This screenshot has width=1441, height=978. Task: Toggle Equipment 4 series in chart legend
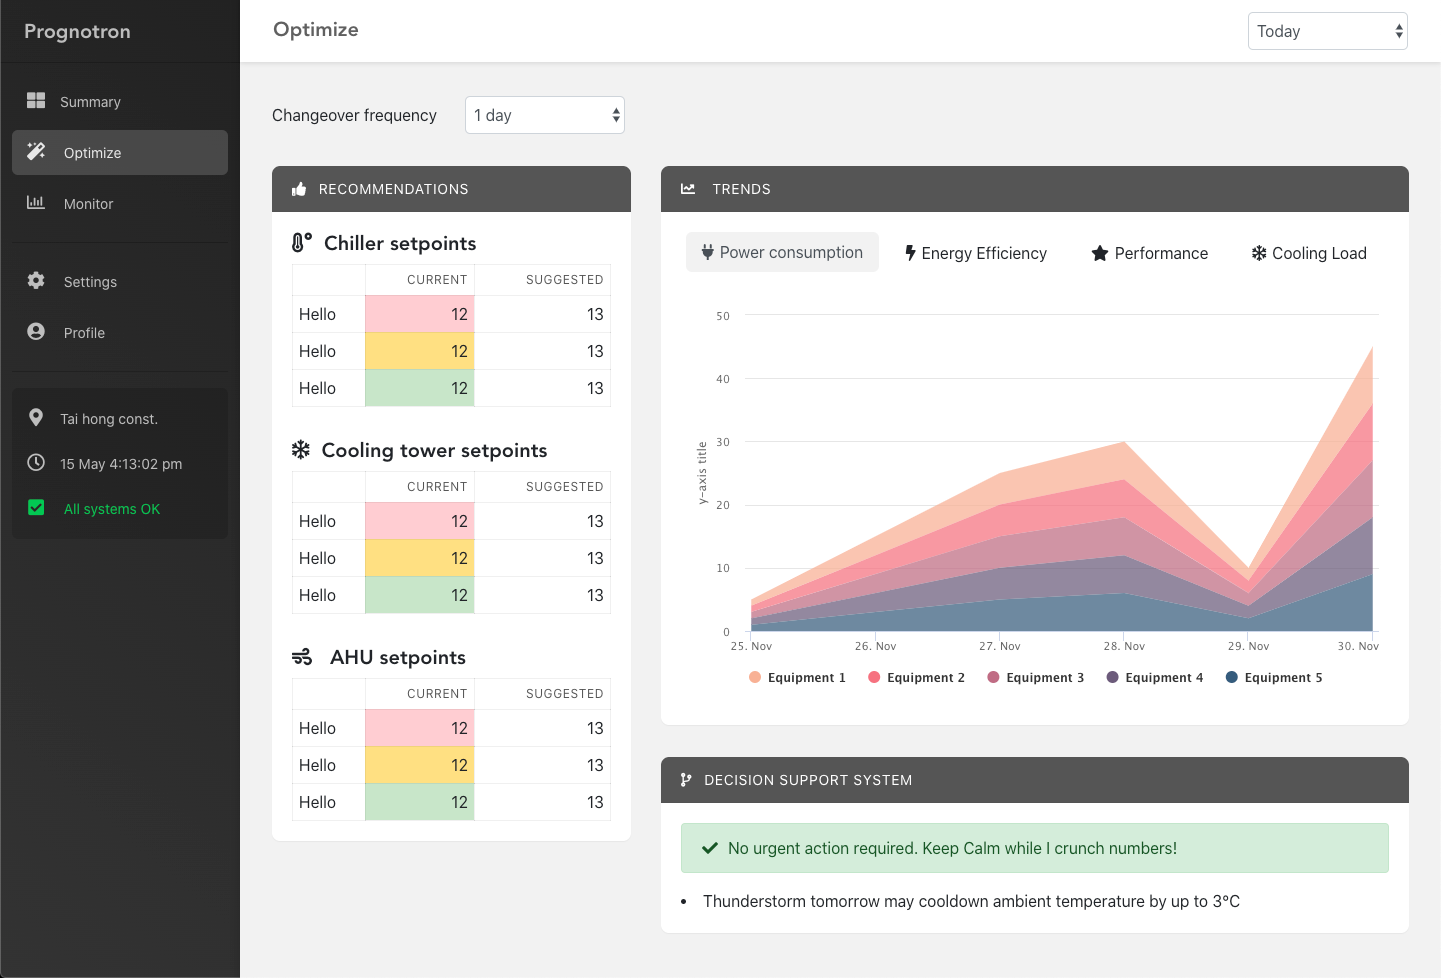pos(1155,677)
